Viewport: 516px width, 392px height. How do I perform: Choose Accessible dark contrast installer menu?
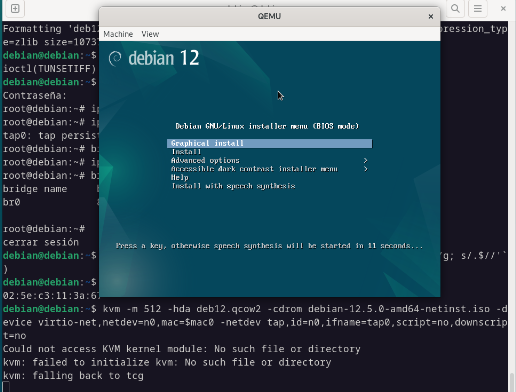(x=254, y=169)
